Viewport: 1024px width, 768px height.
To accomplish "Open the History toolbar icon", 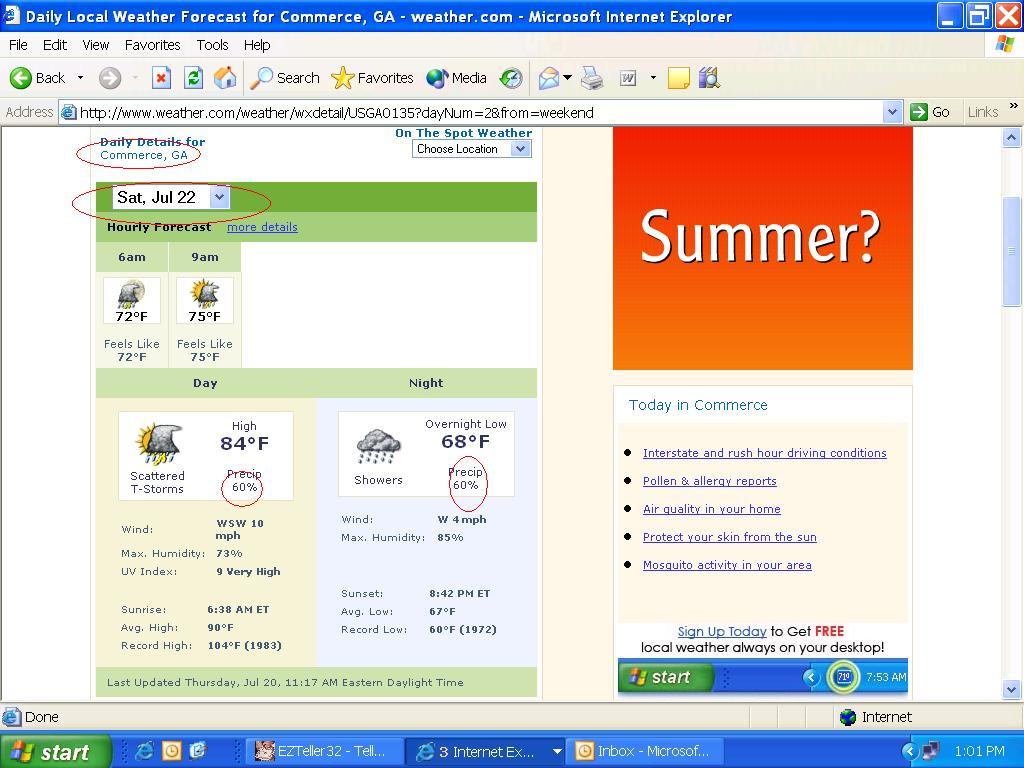I will tap(511, 78).
